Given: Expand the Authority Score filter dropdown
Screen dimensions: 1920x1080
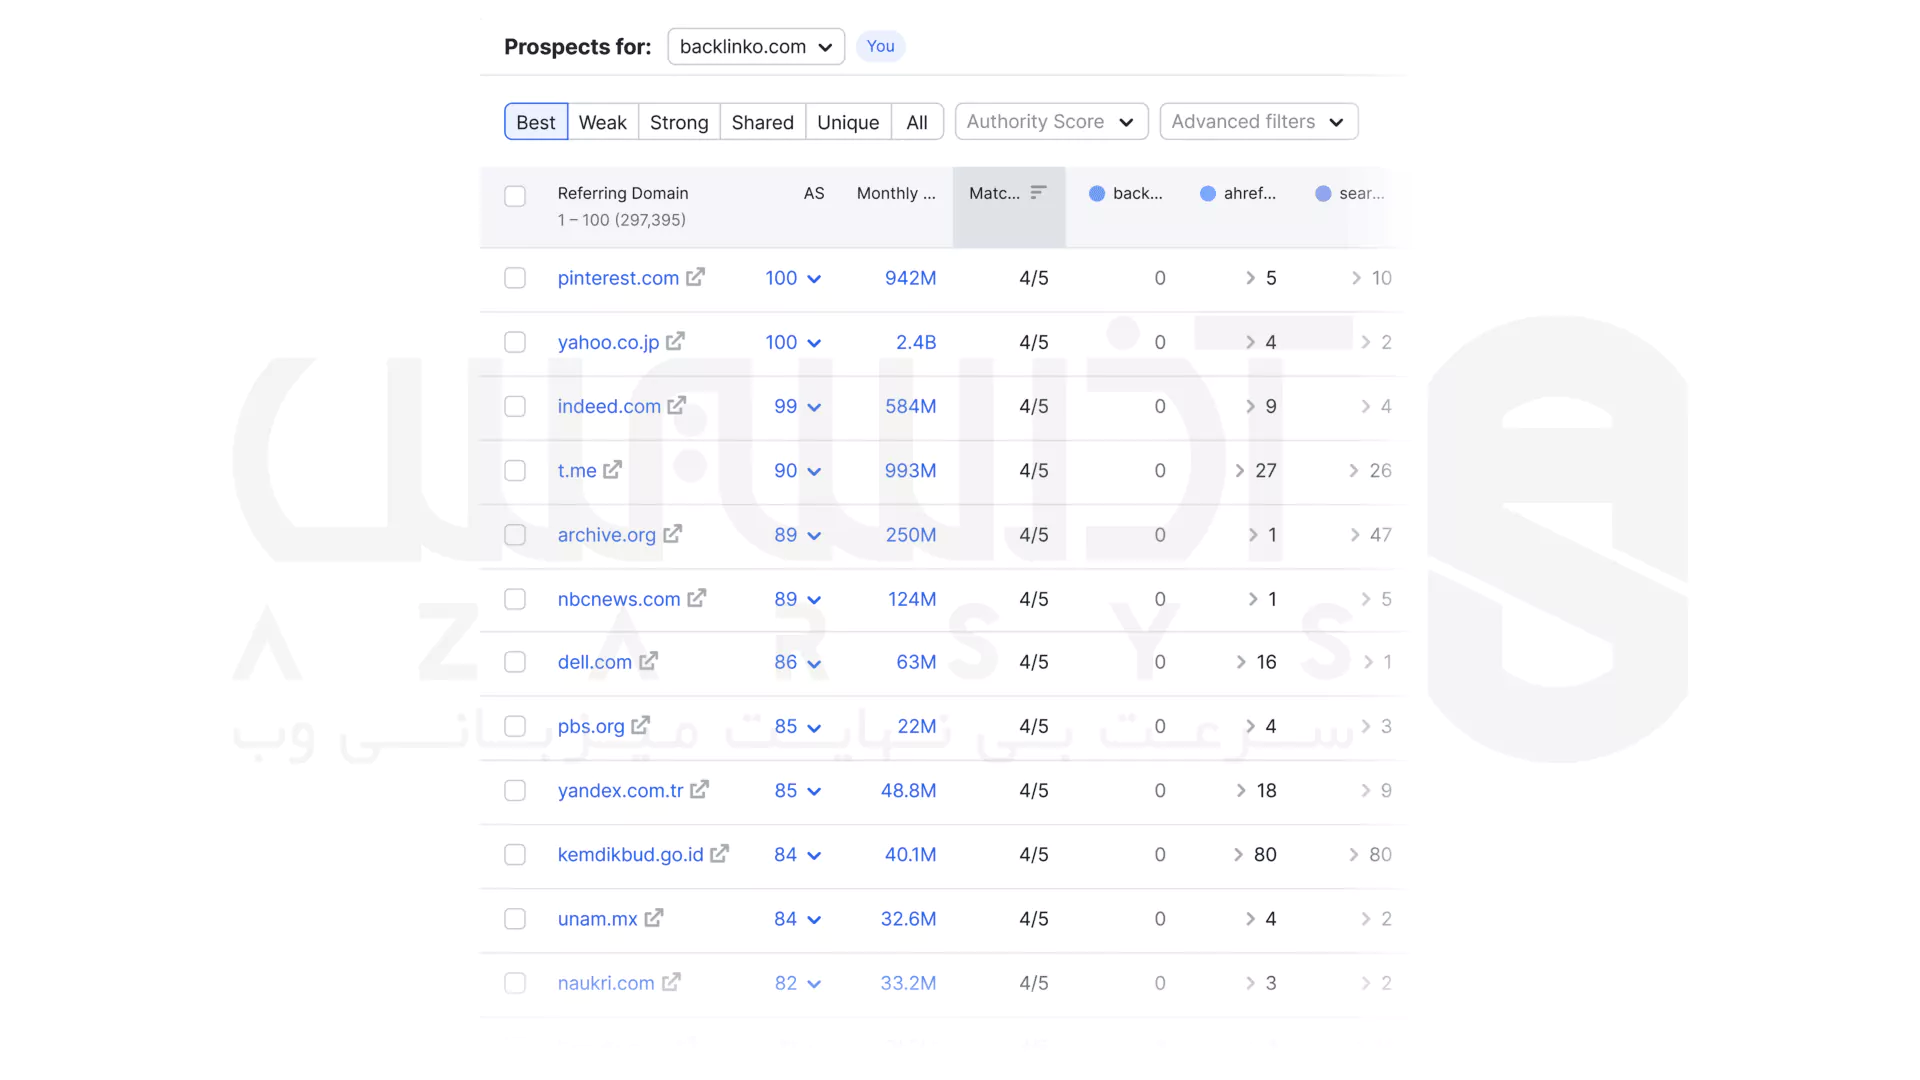Looking at the screenshot, I should pyautogui.click(x=1051, y=122).
